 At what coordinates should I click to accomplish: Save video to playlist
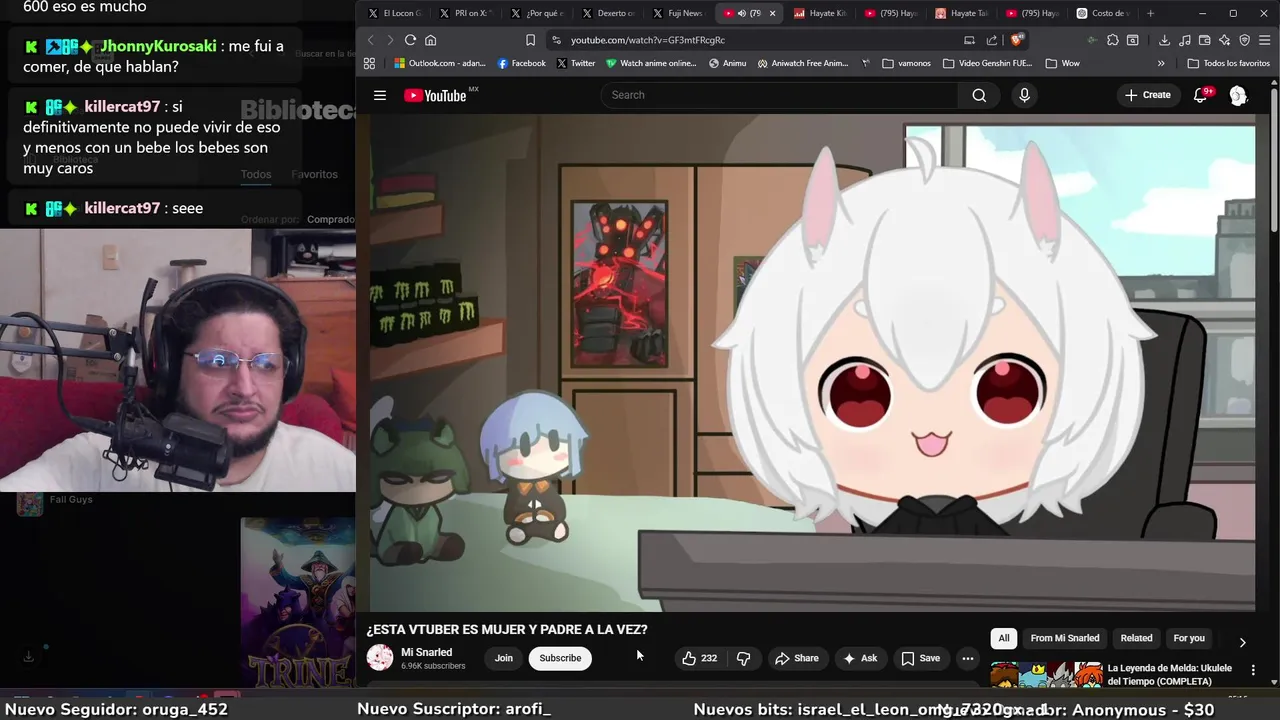[921, 658]
